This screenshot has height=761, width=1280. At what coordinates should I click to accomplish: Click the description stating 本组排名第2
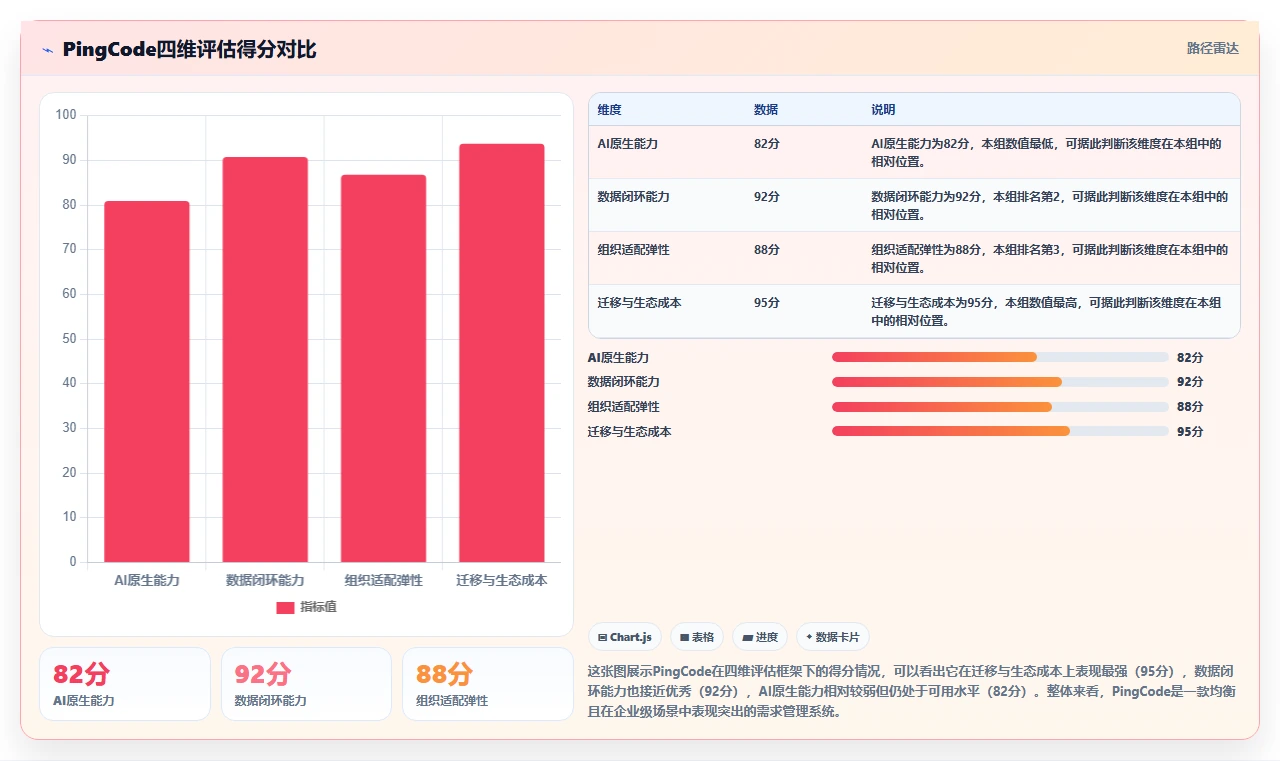[1050, 206]
